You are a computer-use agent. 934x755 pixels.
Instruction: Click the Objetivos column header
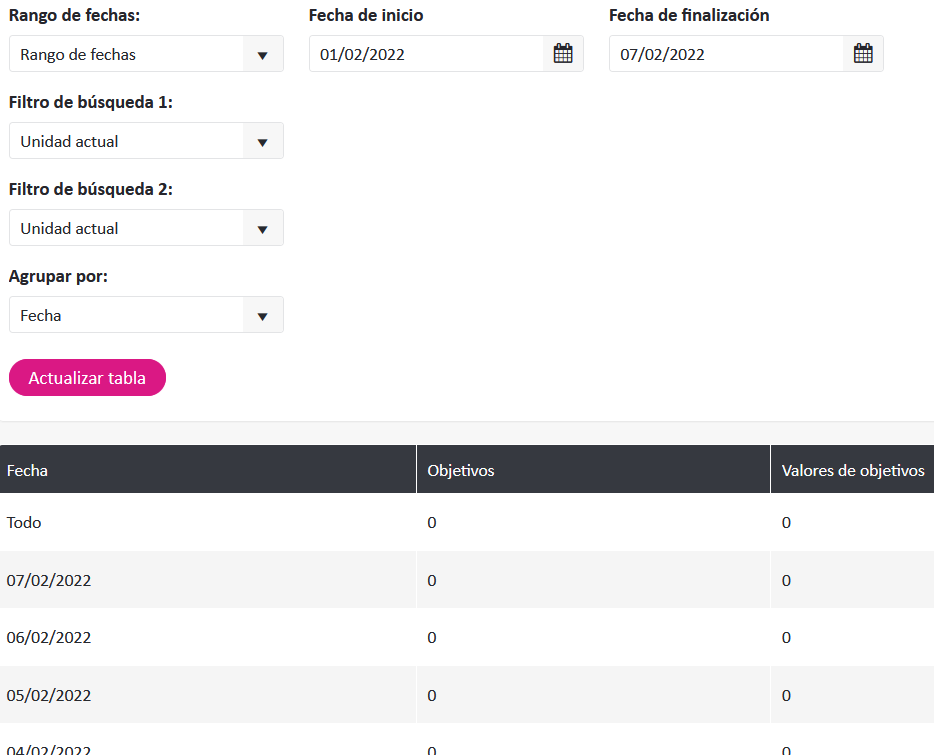point(461,470)
